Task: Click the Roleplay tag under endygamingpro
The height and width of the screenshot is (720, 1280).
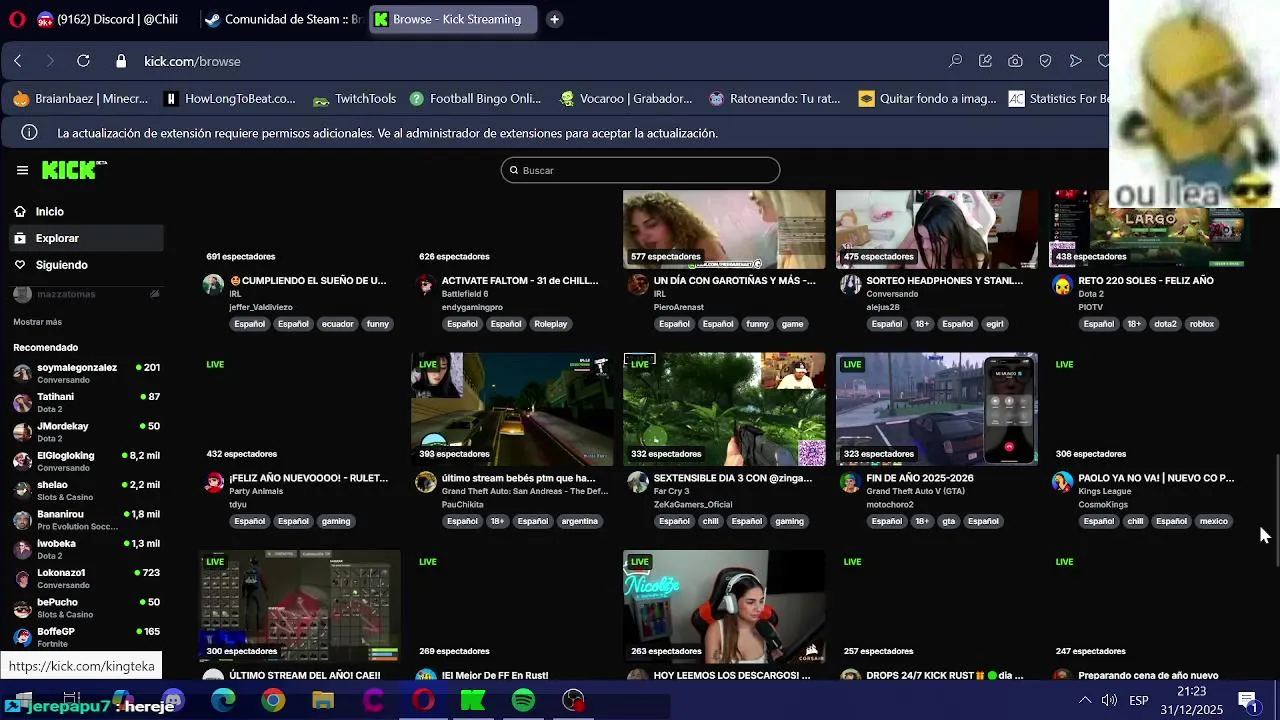Action: [x=550, y=324]
